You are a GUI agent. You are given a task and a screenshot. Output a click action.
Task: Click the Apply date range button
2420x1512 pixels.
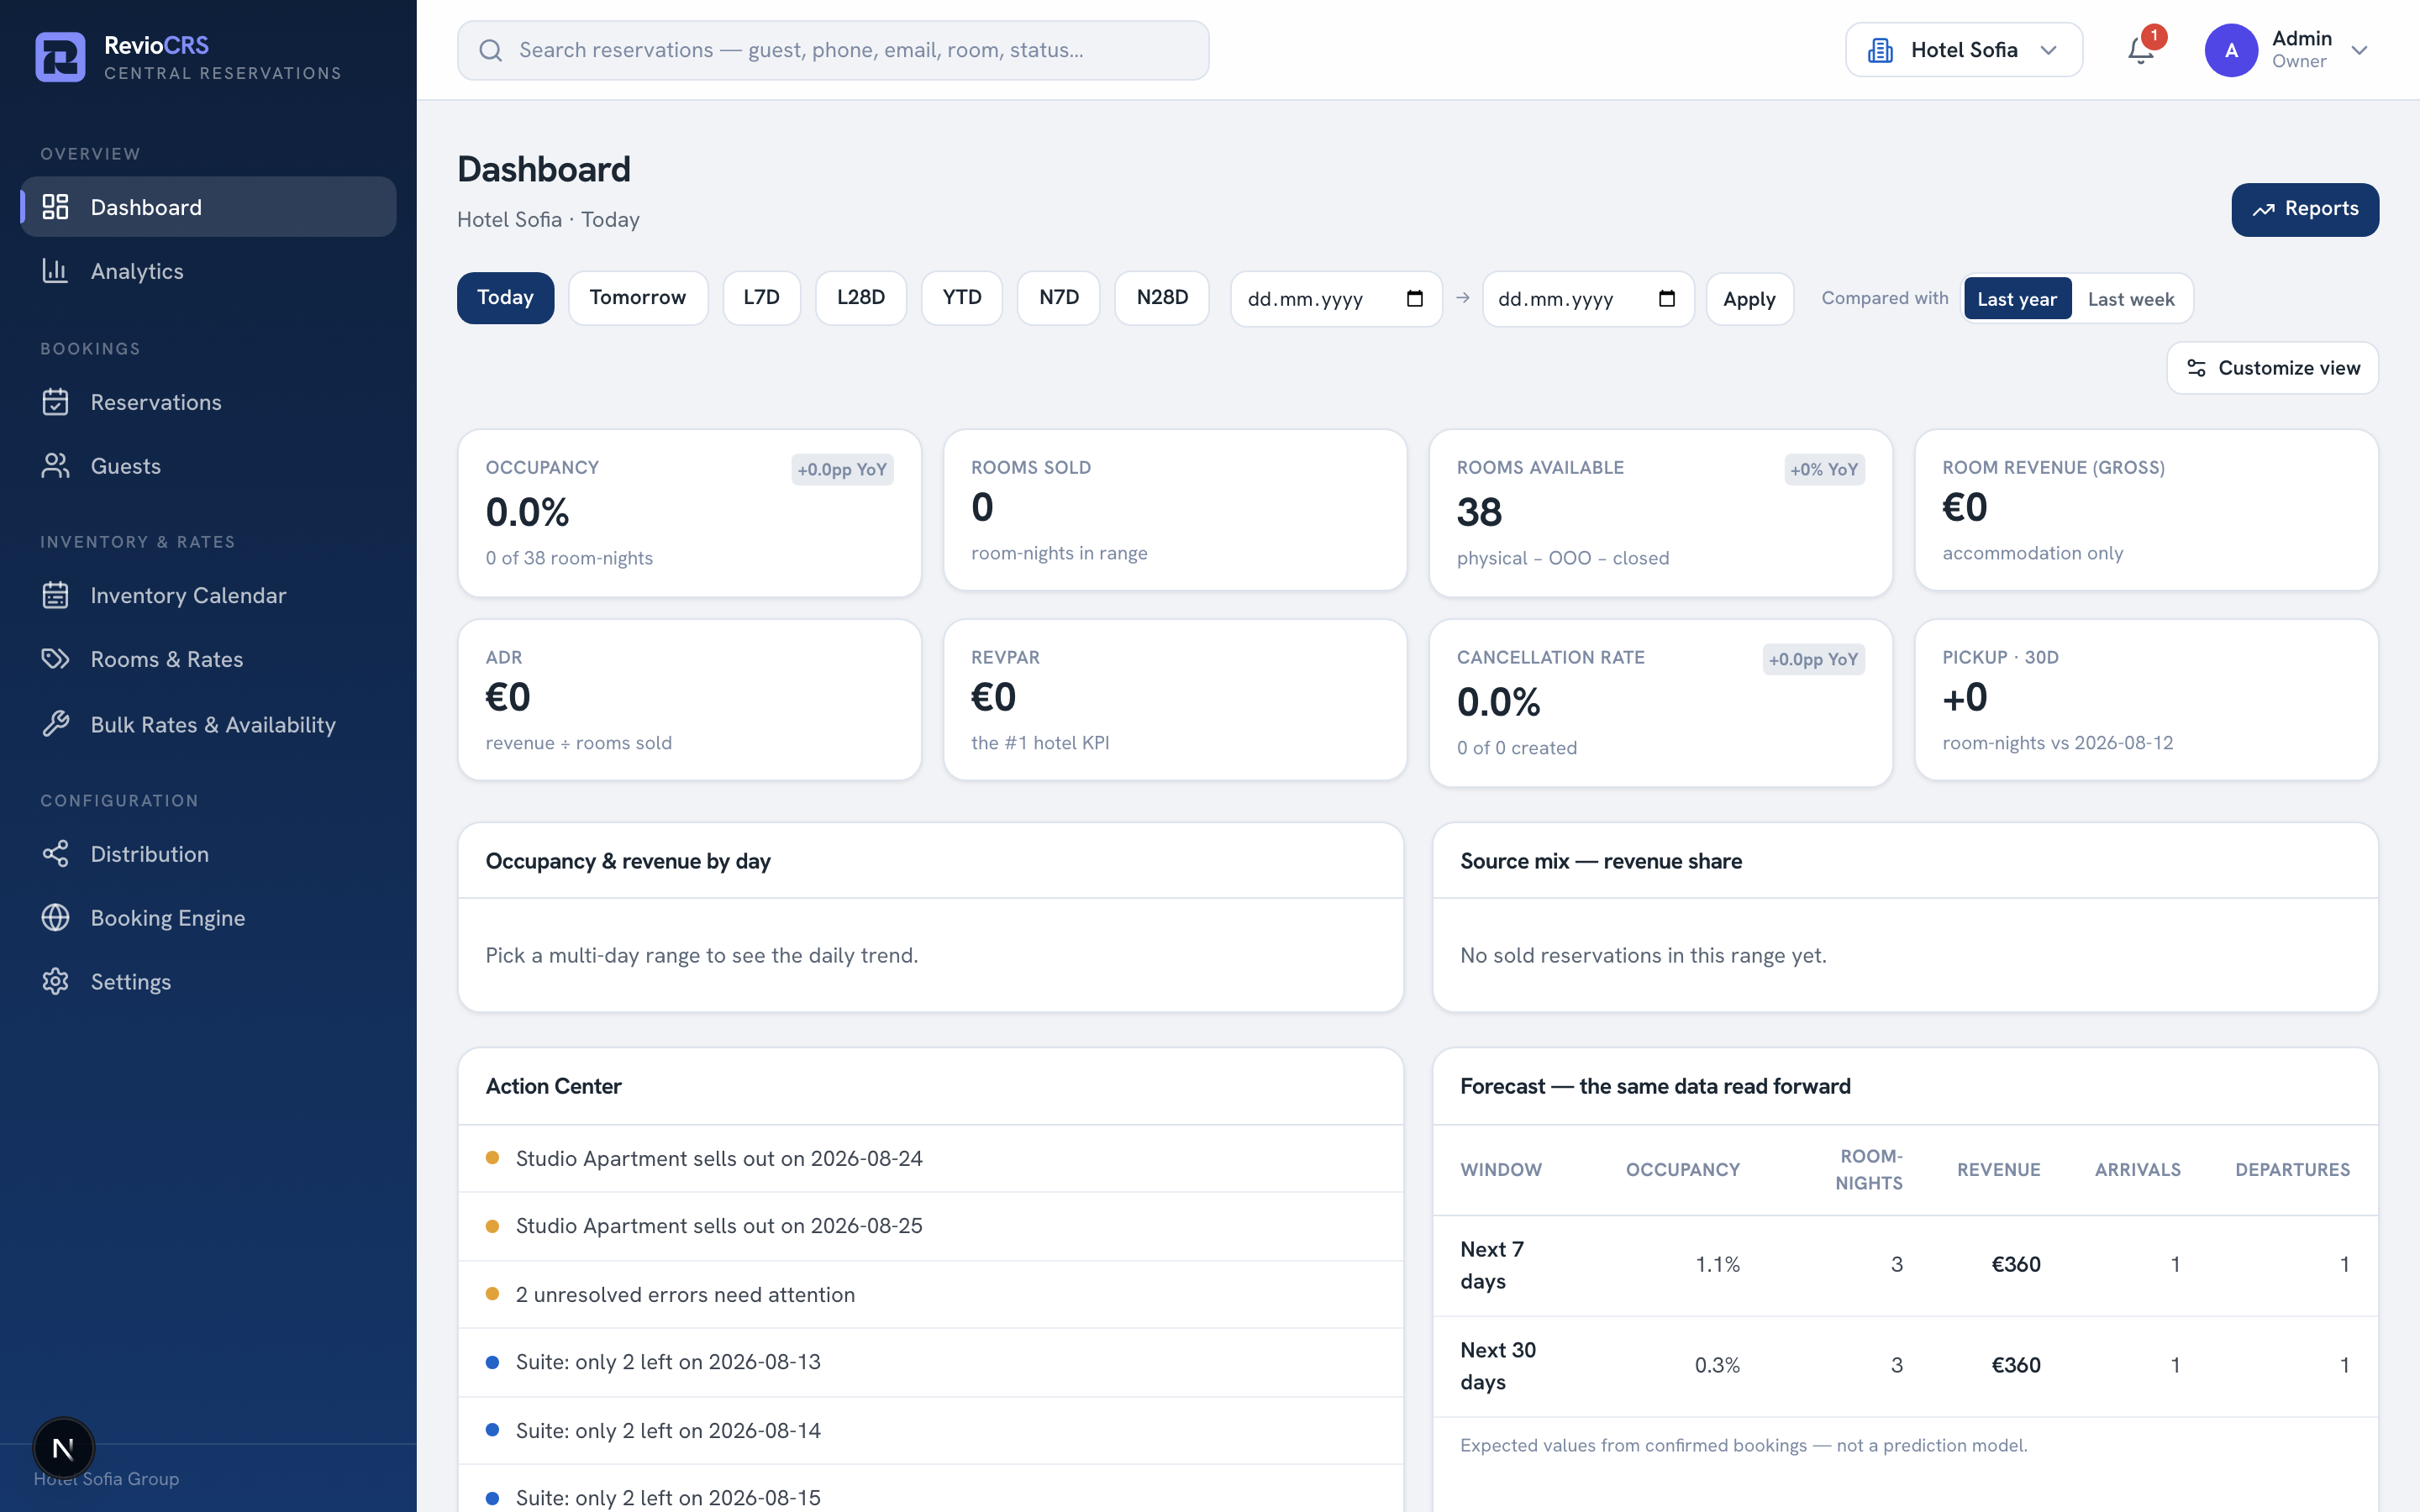(1749, 299)
